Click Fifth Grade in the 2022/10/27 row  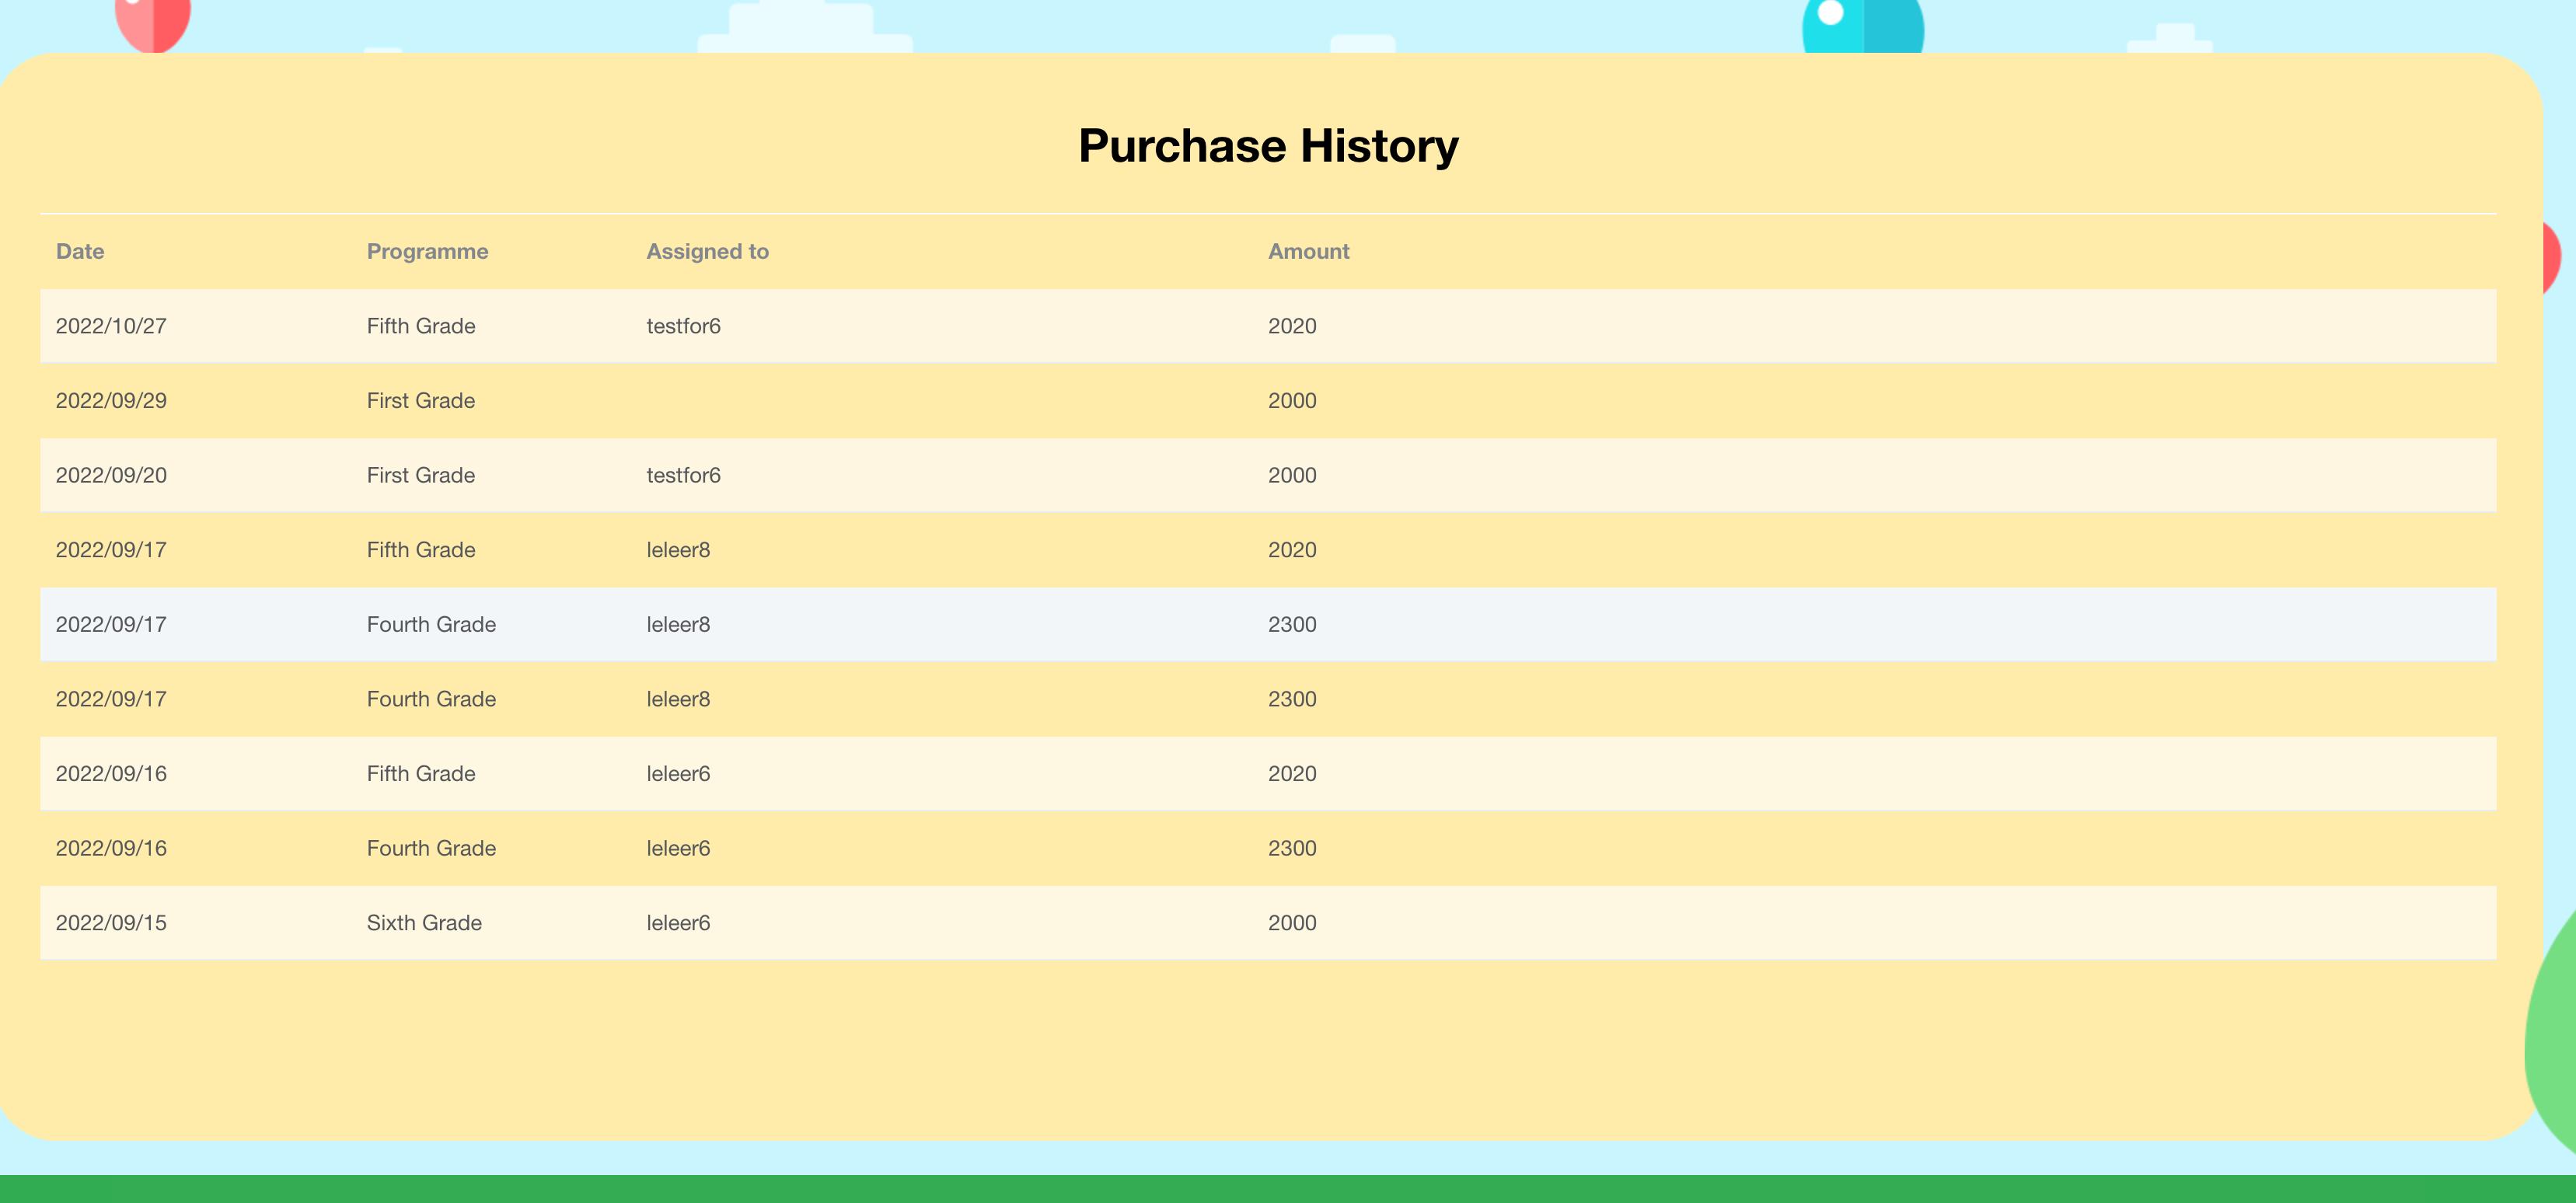(x=421, y=326)
